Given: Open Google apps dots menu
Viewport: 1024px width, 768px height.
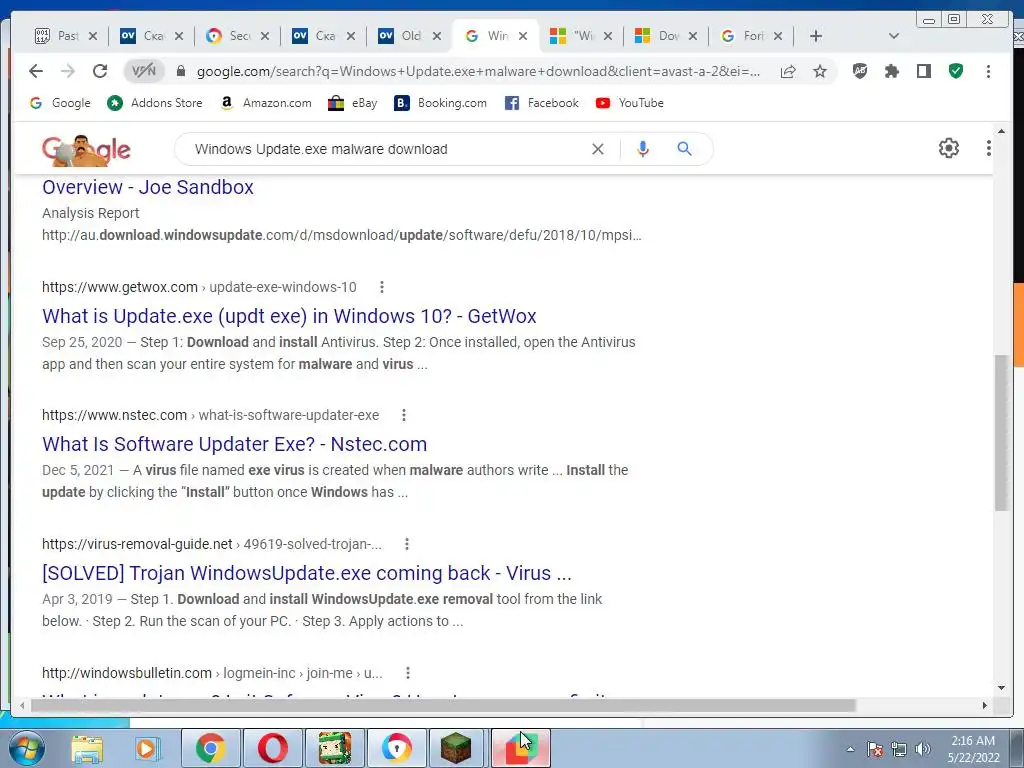Looking at the screenshot, I should pyautogui.click(x=988, y=148).
